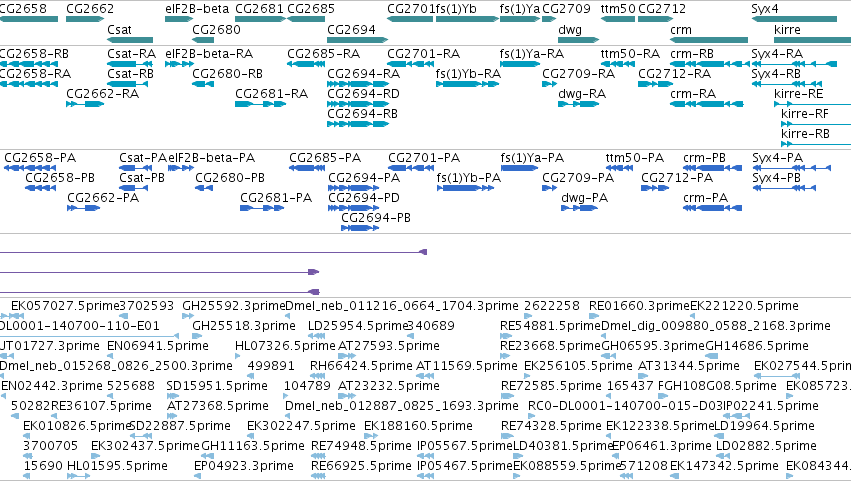This screenshot has width=851, height=481.
Task: Open EST RE74948.5prime
Action: pos(318,457)
